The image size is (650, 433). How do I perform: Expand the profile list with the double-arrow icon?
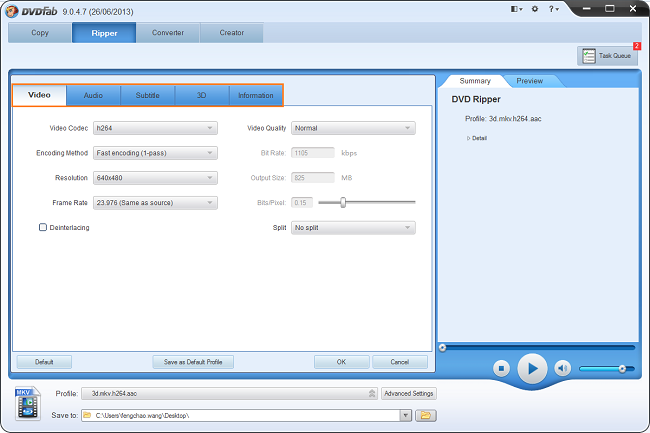[x=372, y=393]
